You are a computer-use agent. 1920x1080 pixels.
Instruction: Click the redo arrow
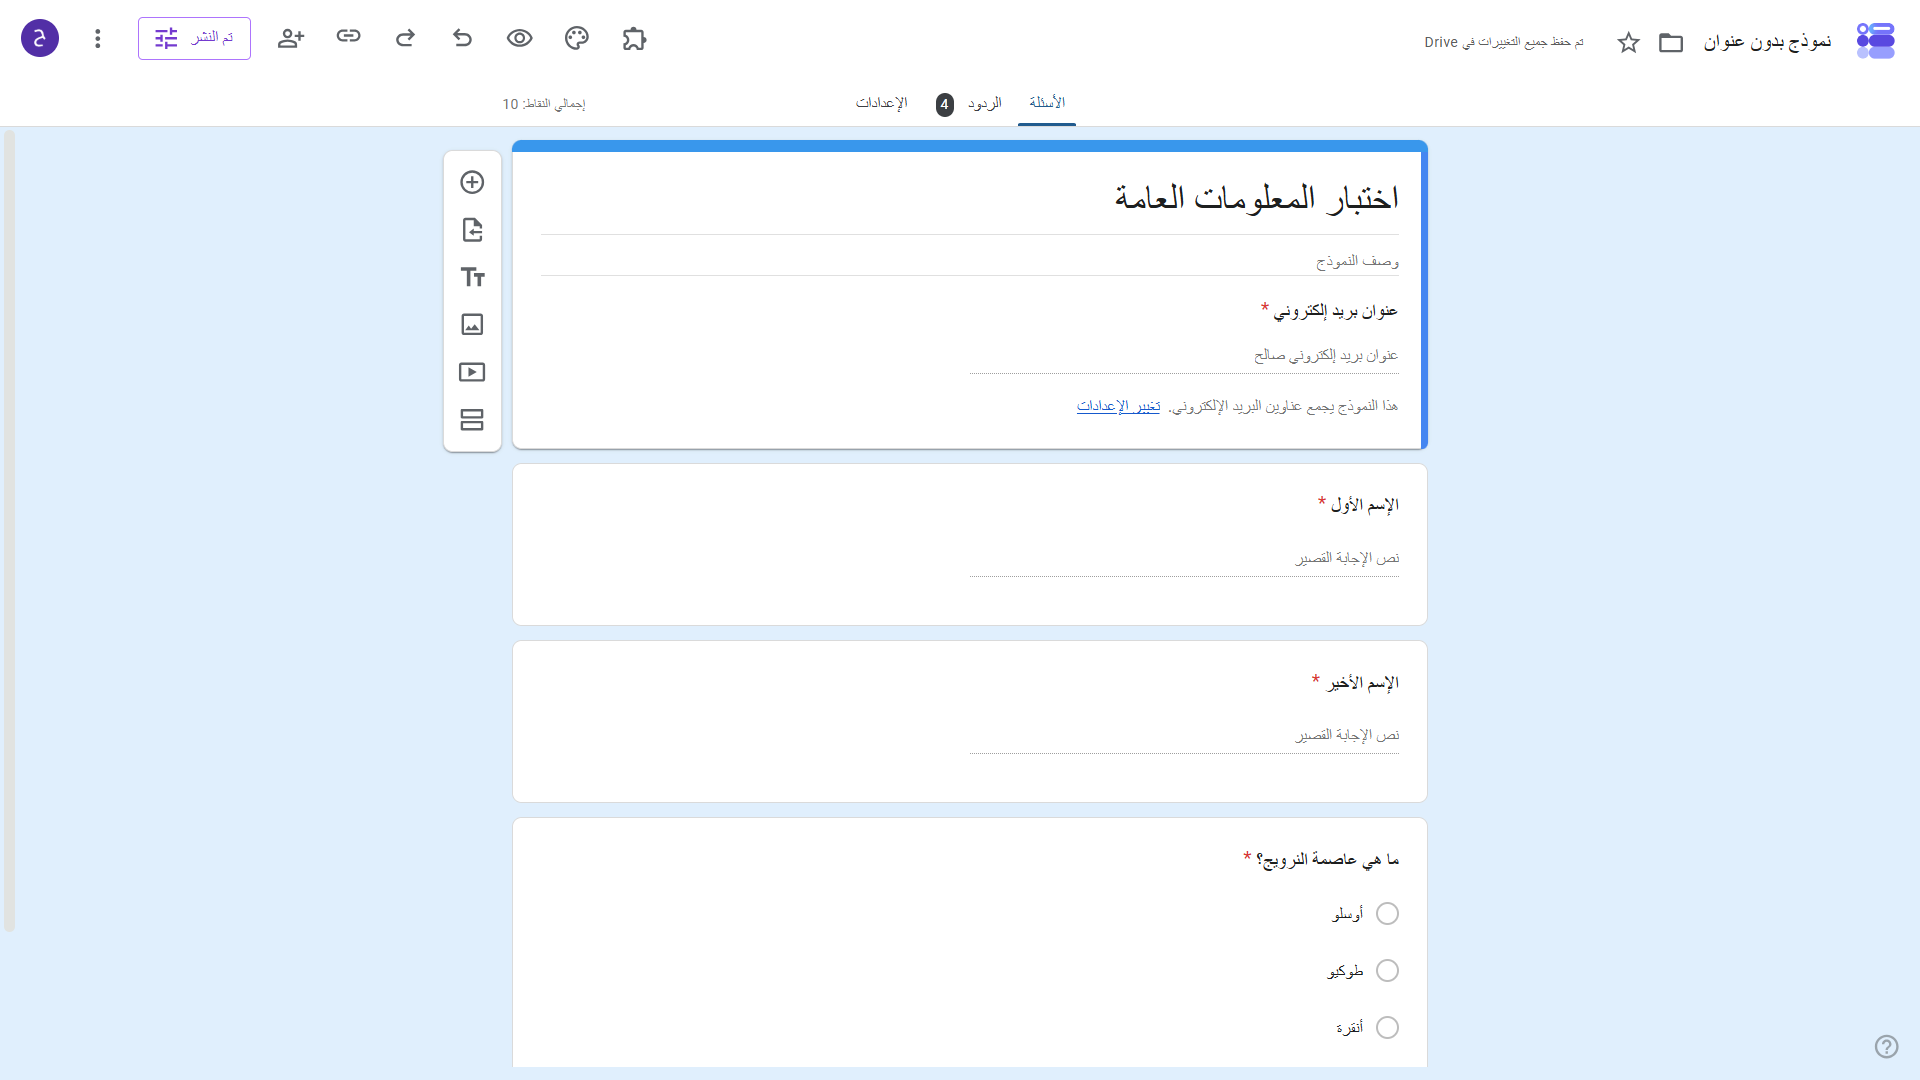click(x=405, y=38)
